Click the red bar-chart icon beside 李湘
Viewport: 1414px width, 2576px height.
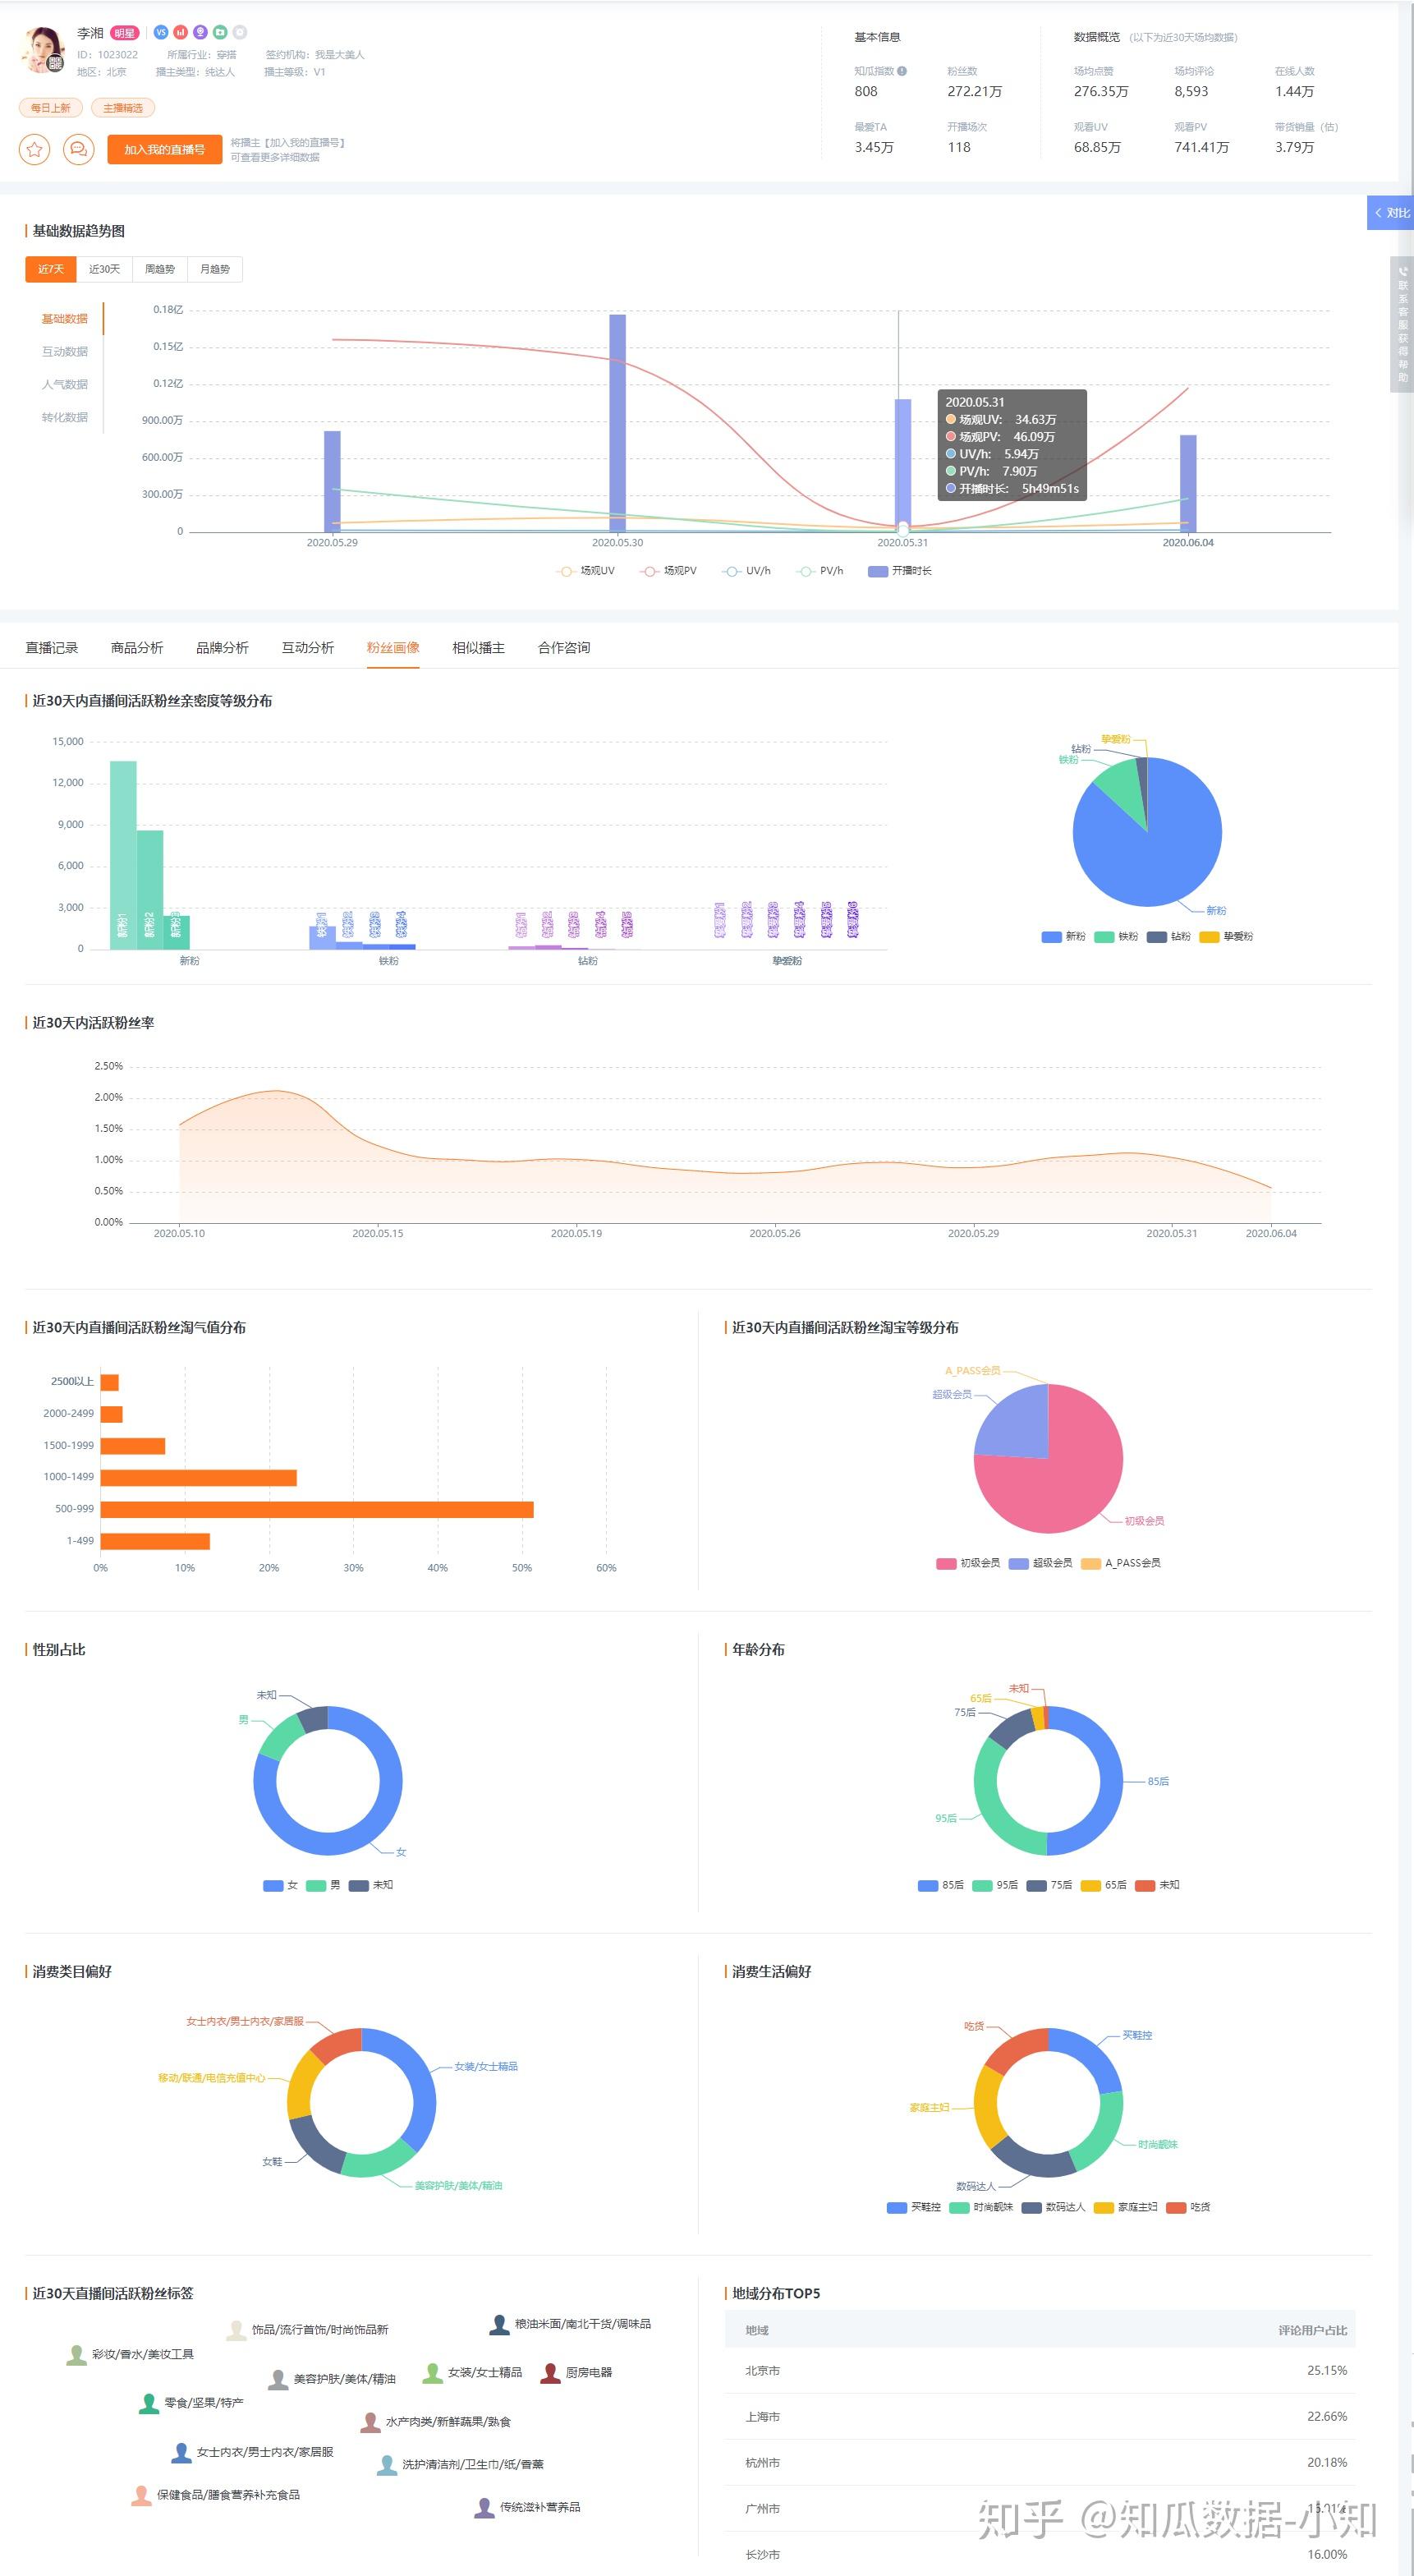[180, 32]
